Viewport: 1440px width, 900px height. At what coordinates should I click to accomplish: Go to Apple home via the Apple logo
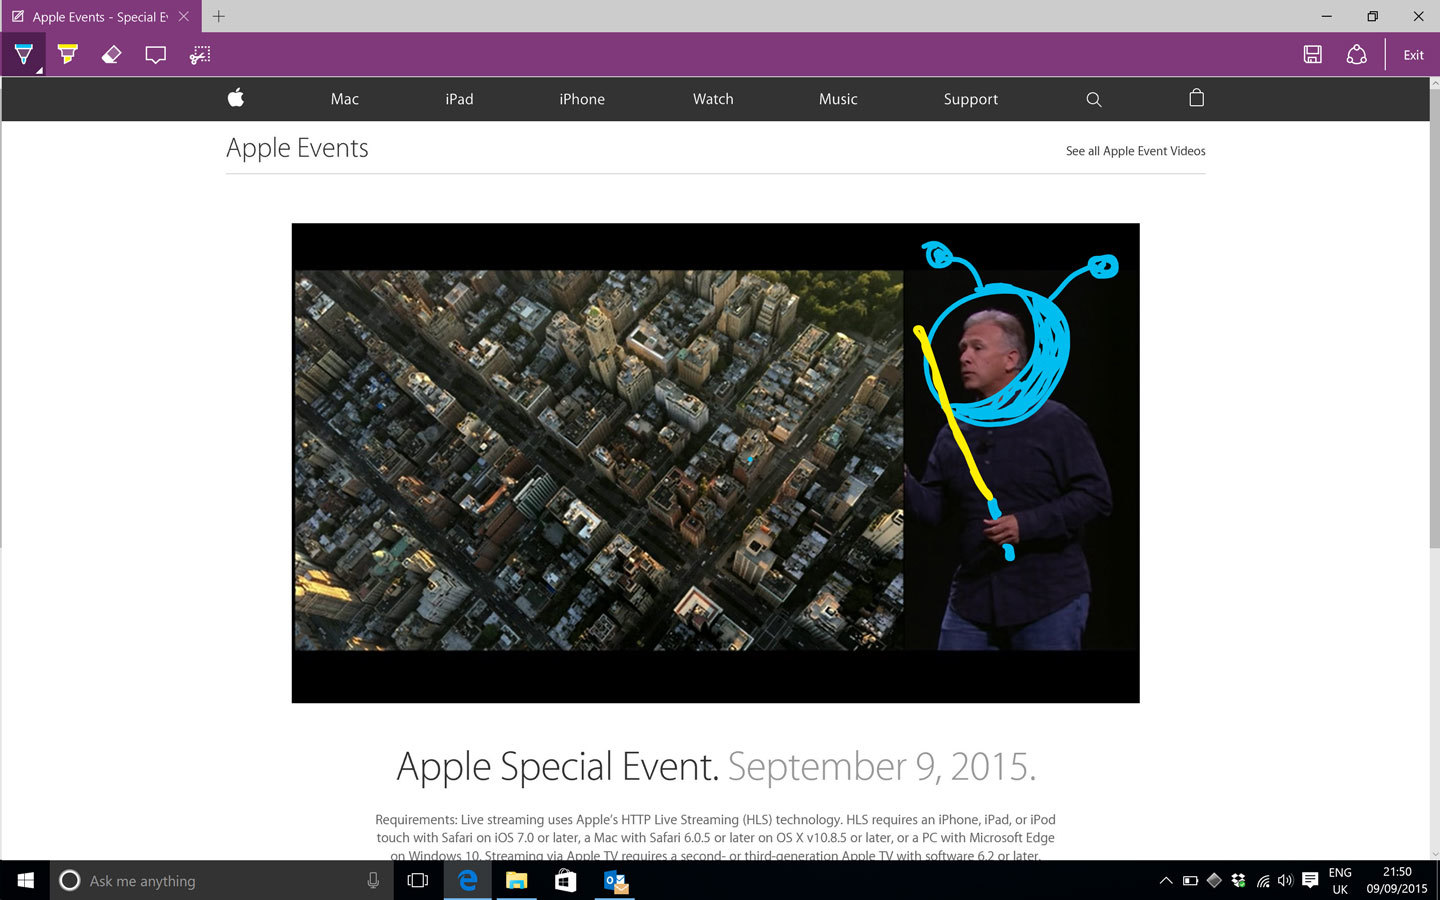(x=236, y=98)
